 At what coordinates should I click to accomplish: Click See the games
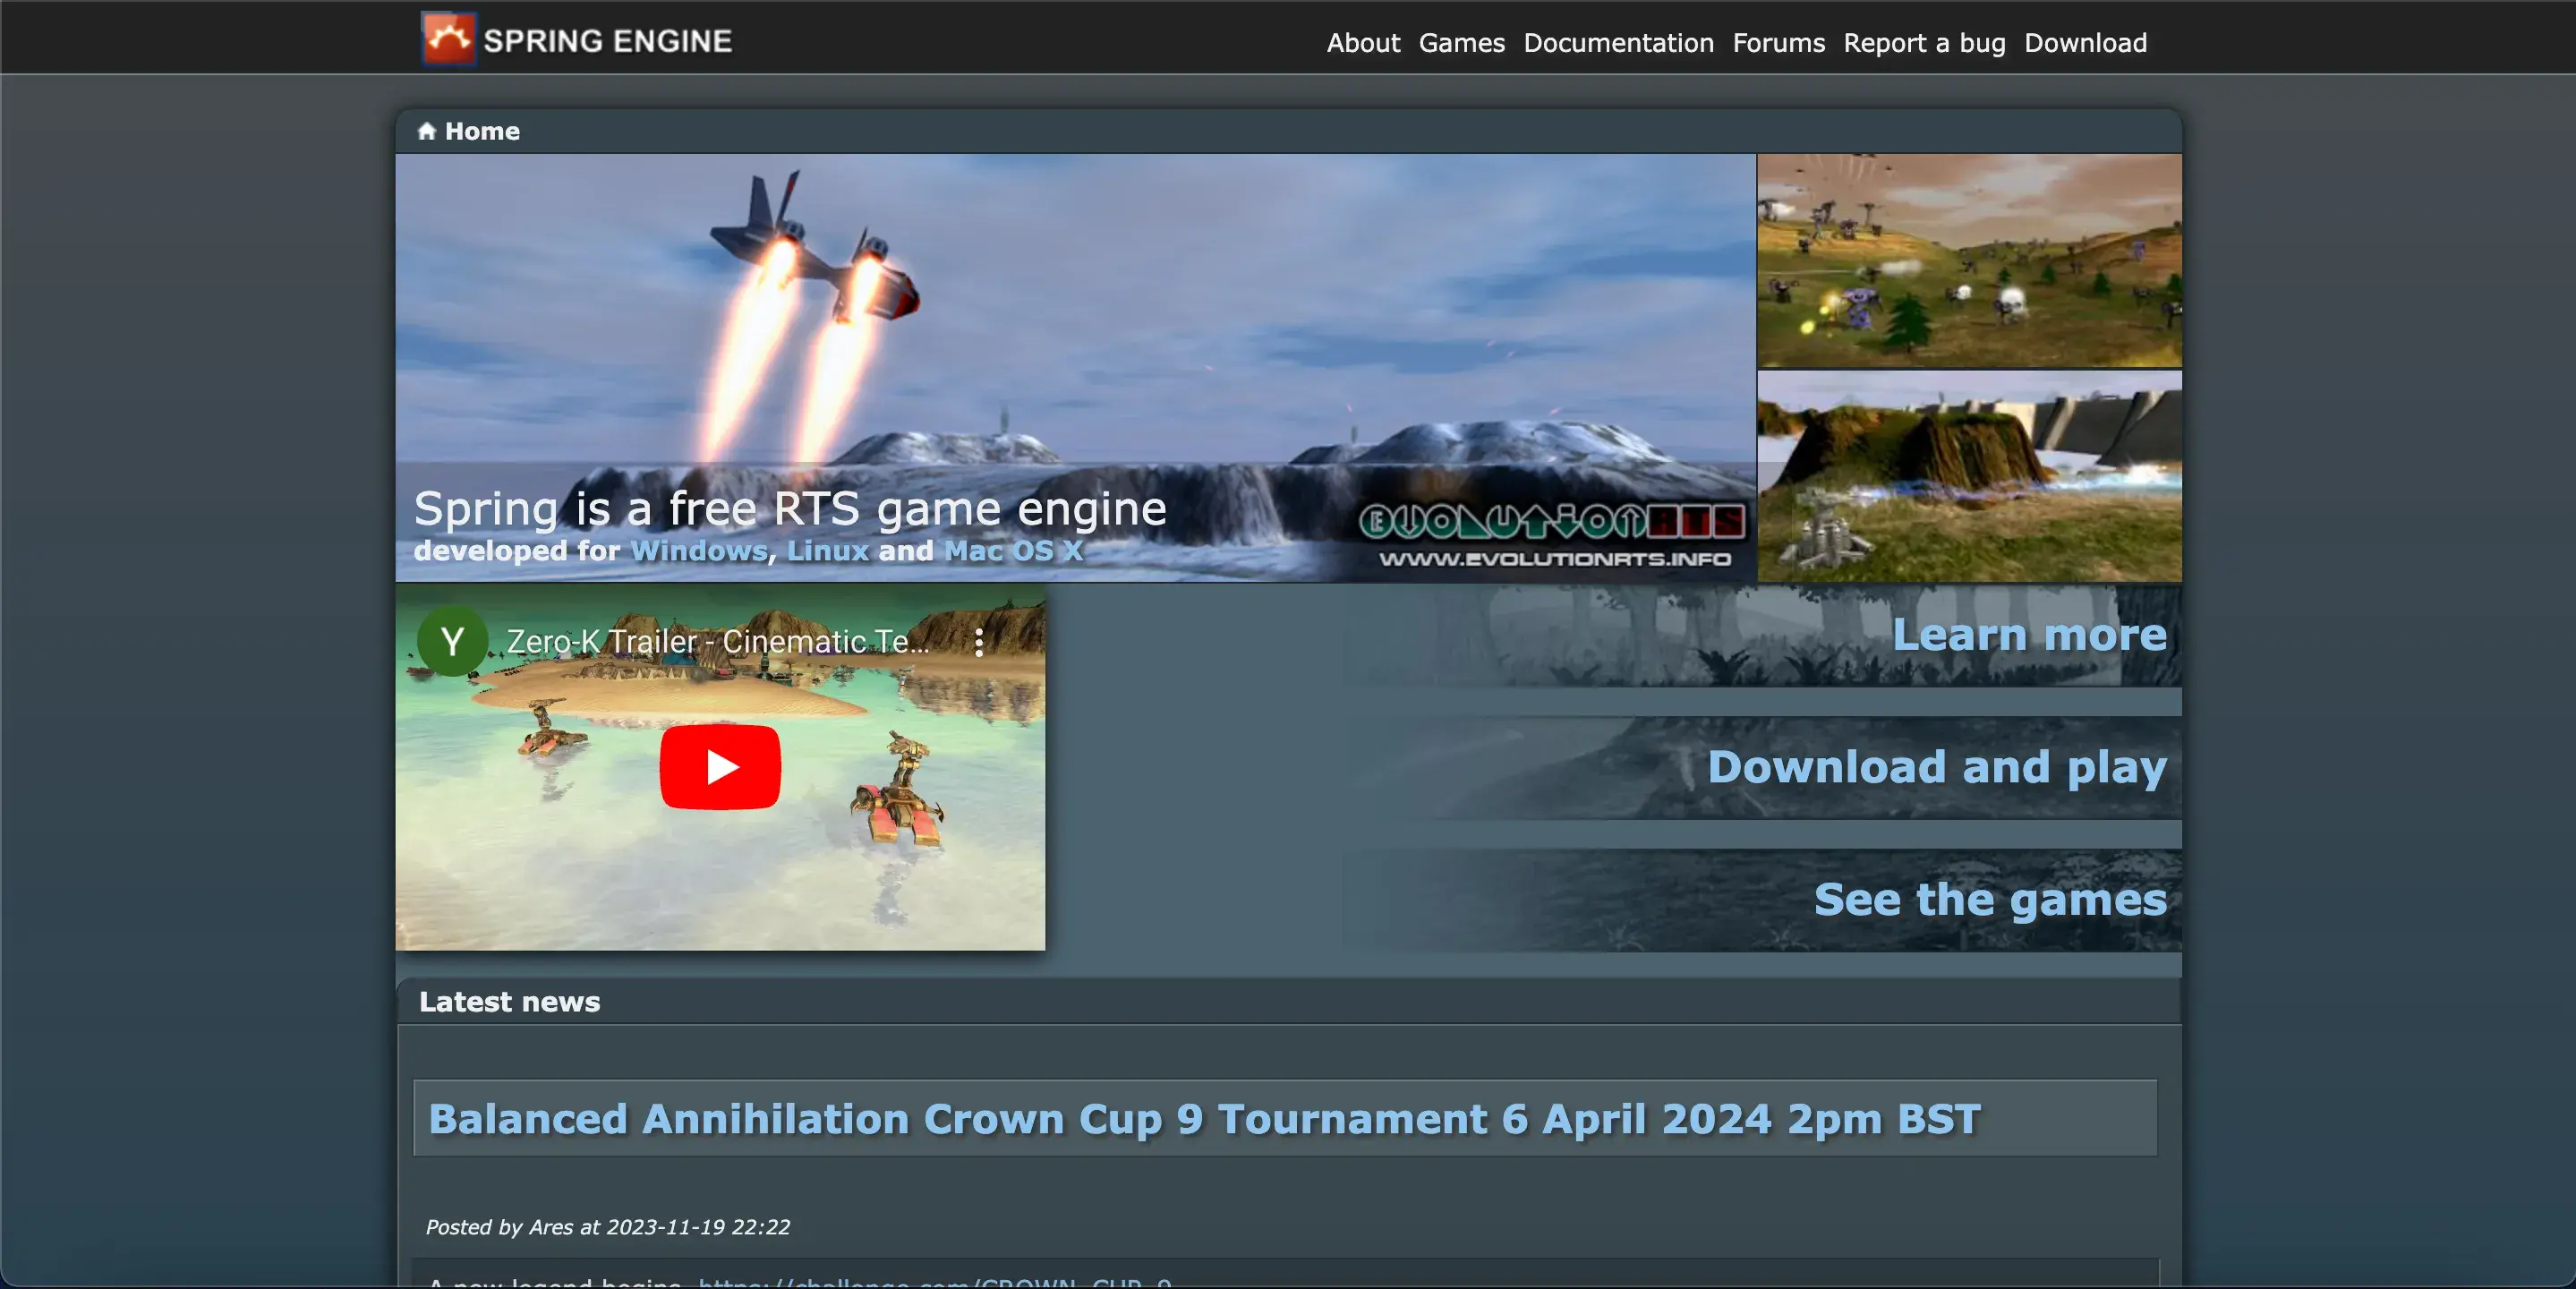(1991, 899)
